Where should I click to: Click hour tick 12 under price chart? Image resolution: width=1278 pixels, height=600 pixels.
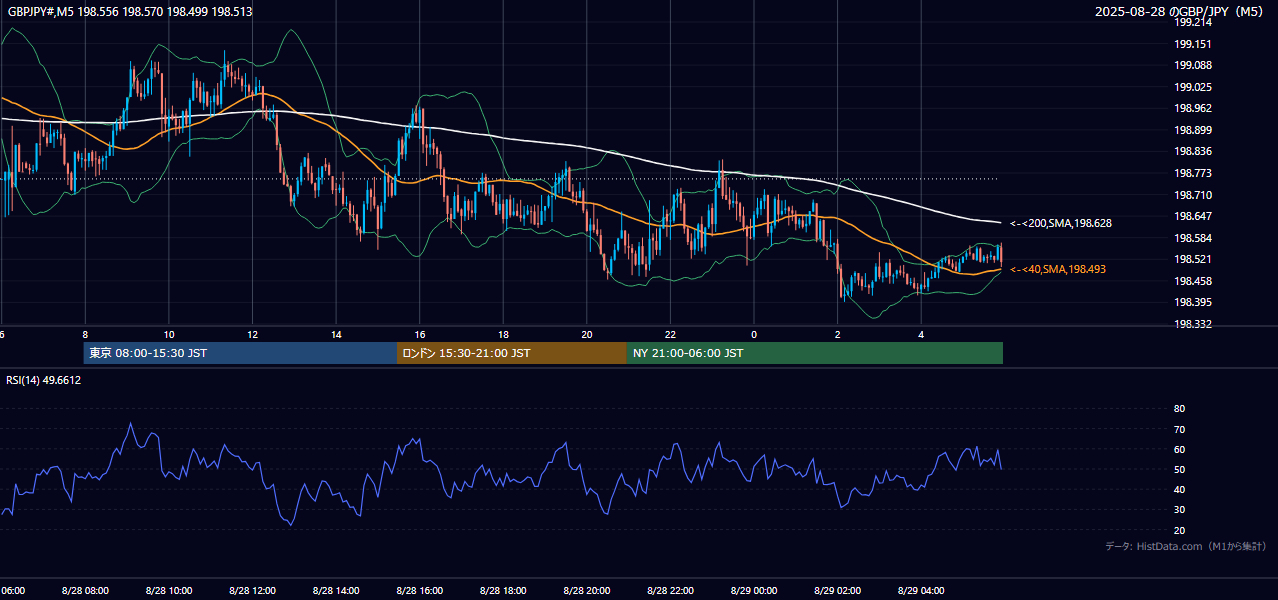tap(252, 334)
